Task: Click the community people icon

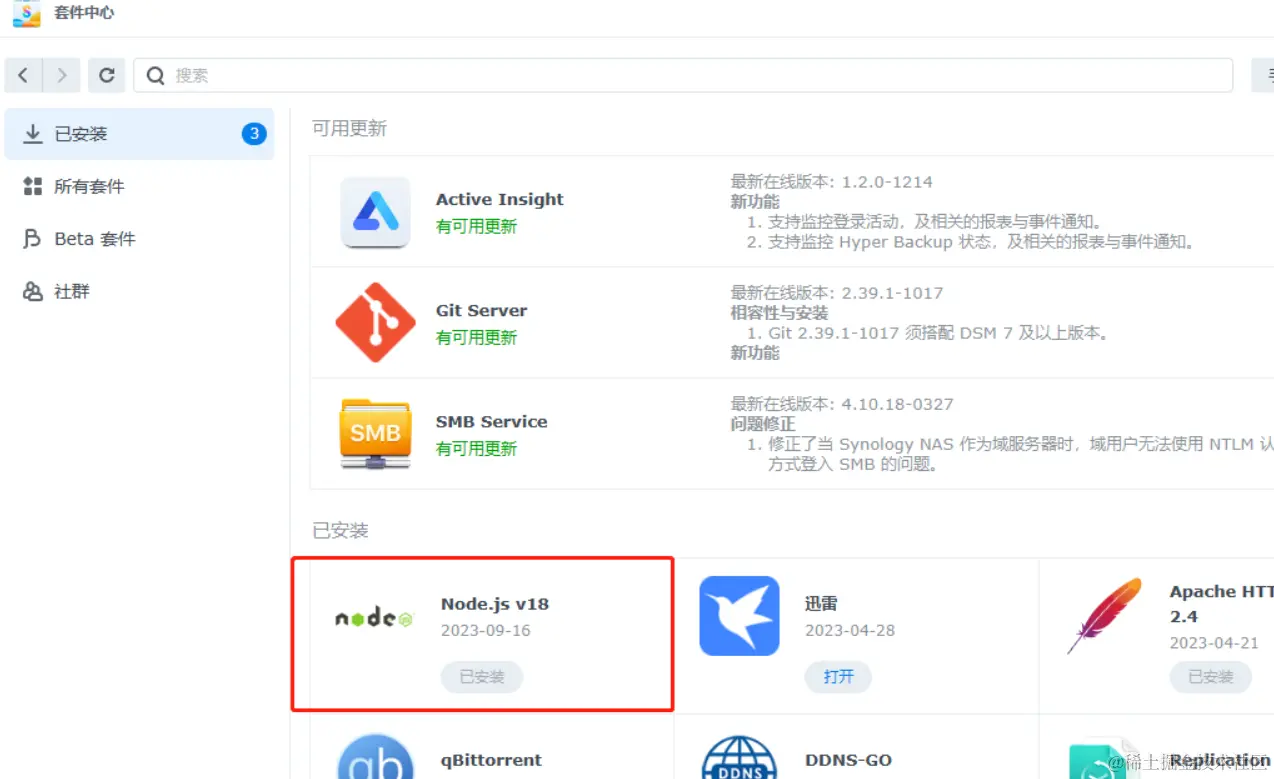Action: click(x=33, y=292)
